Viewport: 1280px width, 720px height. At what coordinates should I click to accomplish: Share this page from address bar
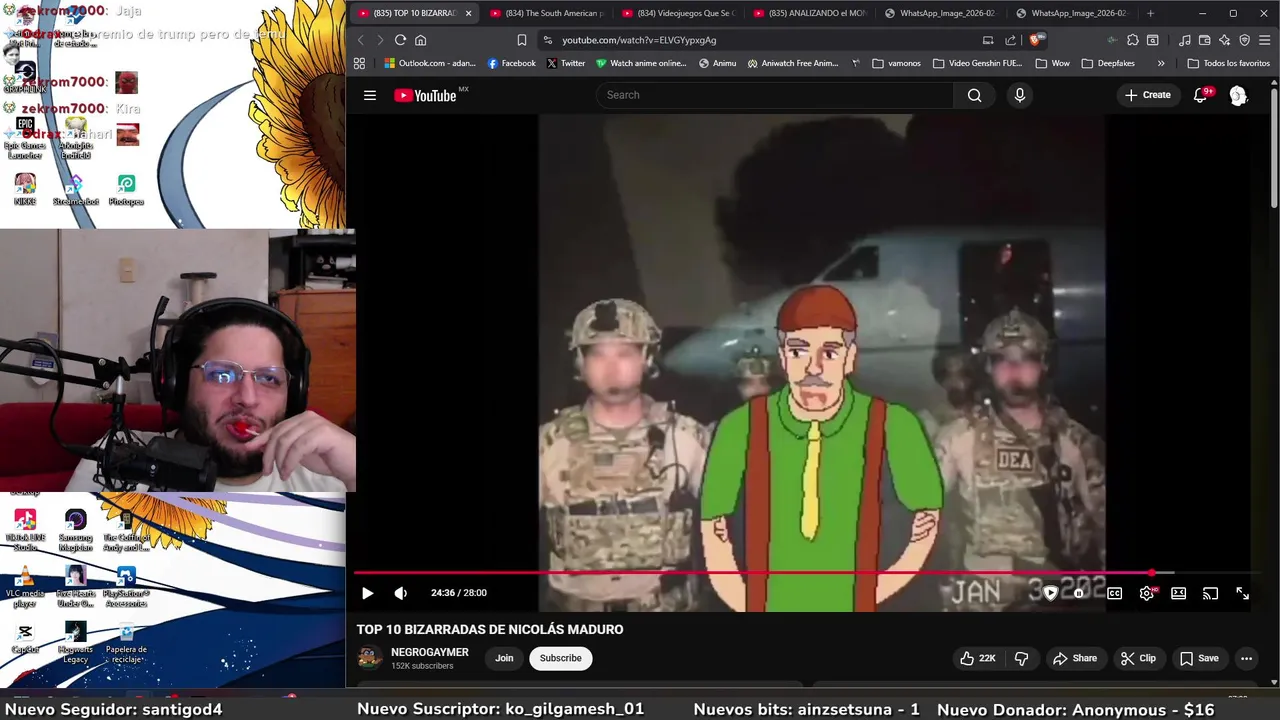coord(1010,40)
